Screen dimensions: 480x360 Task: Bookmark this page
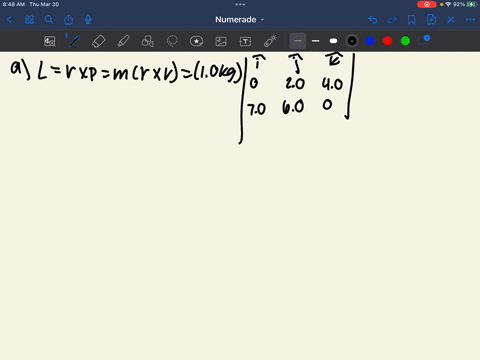(x=412, y=20)
